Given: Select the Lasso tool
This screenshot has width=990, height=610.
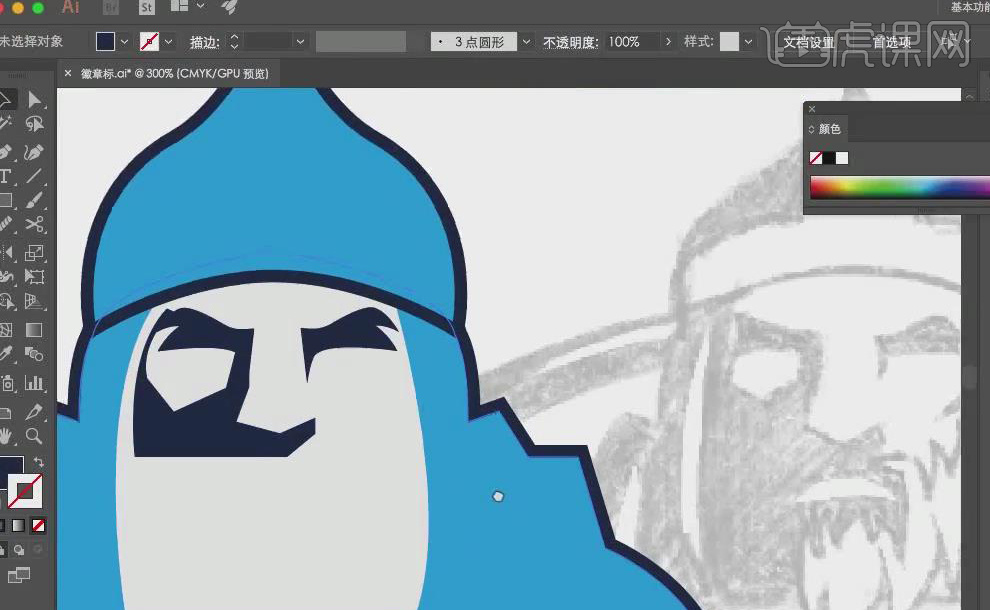Looking at the screenshot, I should 34,124.
